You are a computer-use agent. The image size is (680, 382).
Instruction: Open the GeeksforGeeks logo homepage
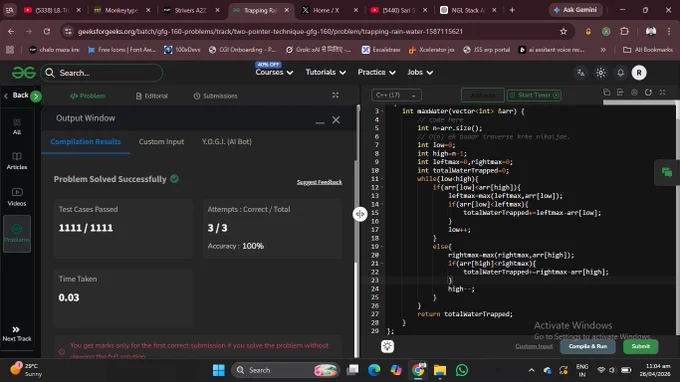pyautogui.click(x=23, y=72)
